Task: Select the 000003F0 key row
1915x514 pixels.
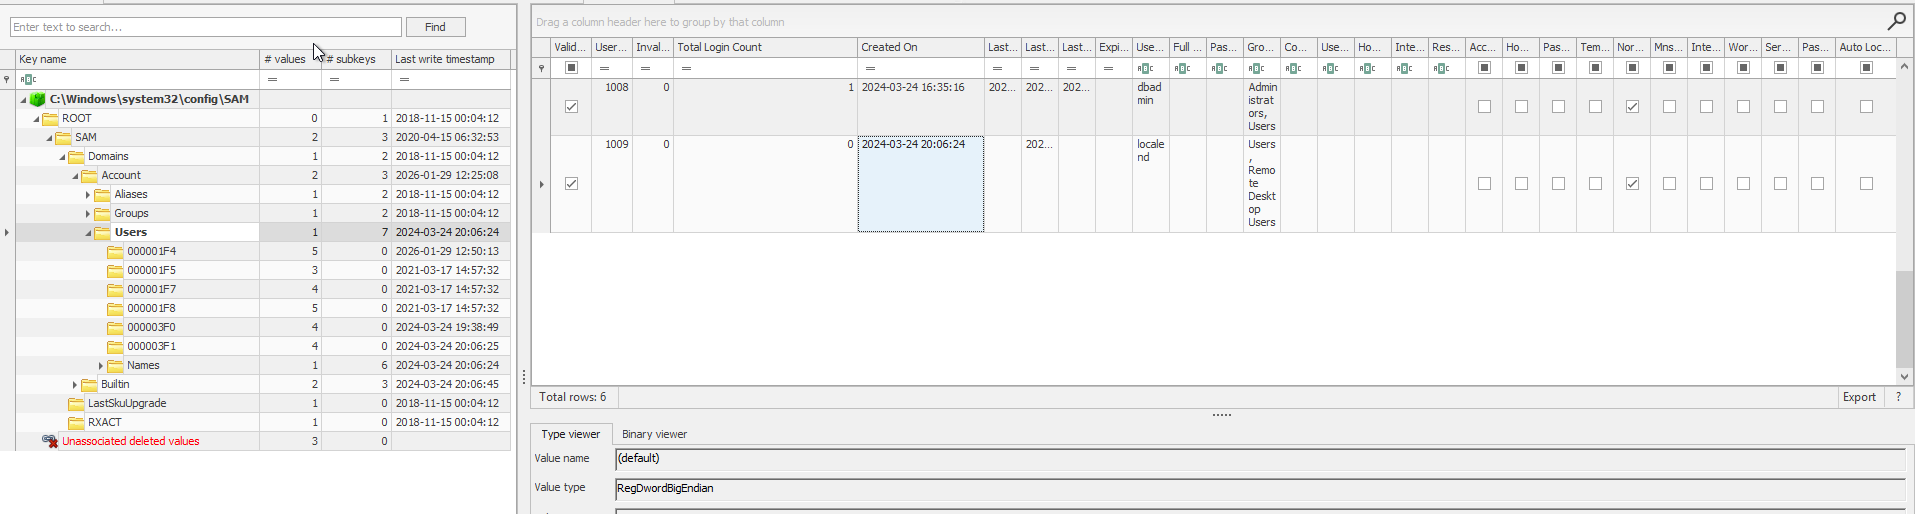Action: point(263,327)
